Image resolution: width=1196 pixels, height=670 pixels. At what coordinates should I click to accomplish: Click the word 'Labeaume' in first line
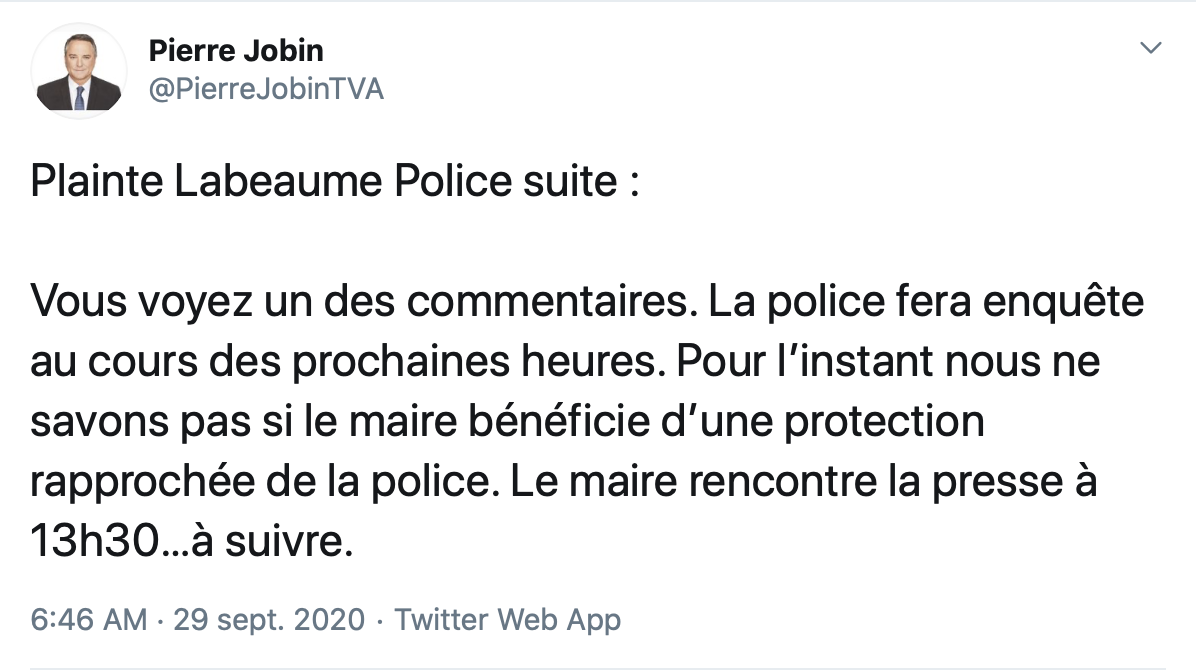(278, 182)
